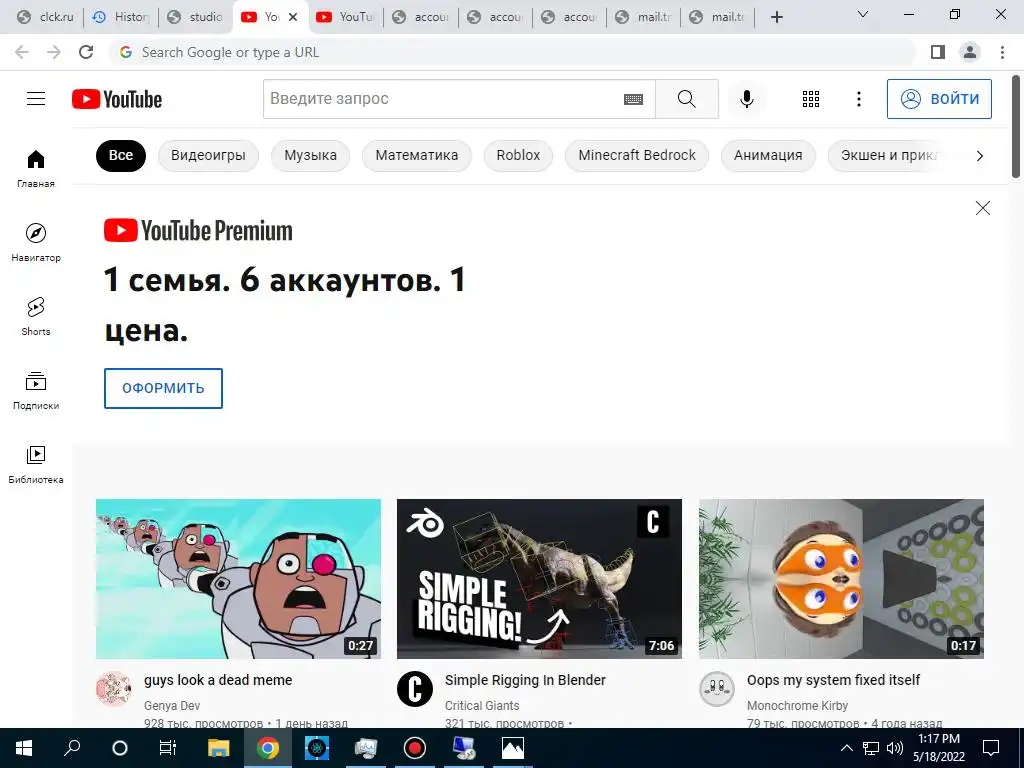Switch to the clck.ru tab
This screenshot has height=768, width=1024.
point(44,18)
